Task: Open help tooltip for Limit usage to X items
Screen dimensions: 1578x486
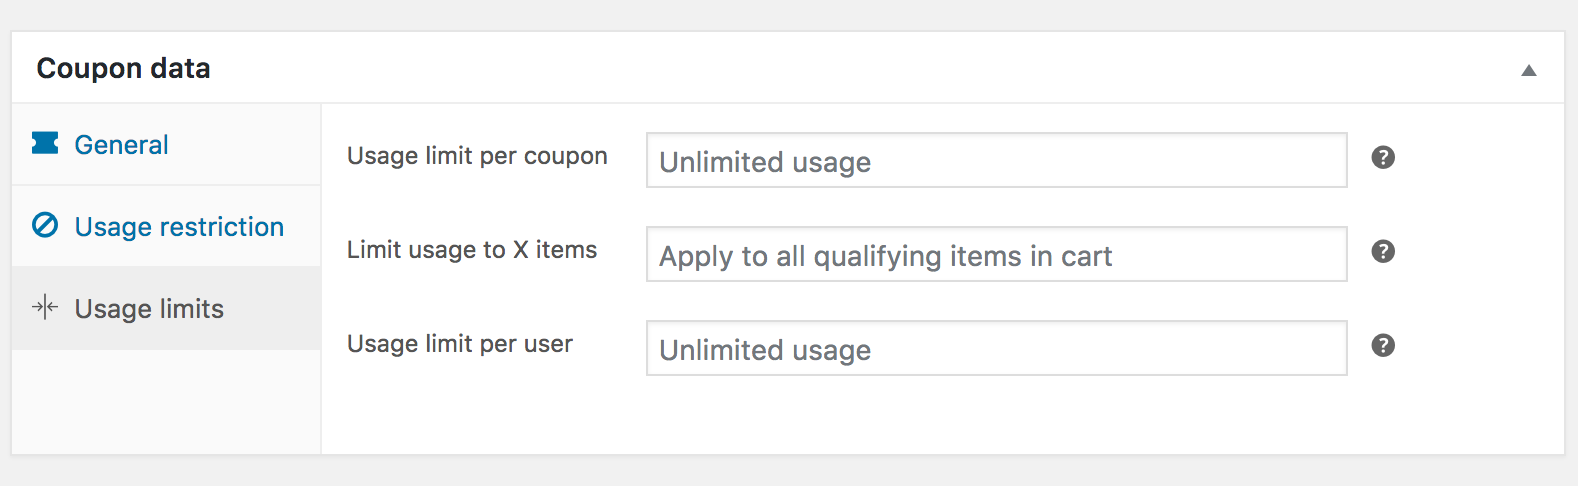Action: tap(1383, 251)
